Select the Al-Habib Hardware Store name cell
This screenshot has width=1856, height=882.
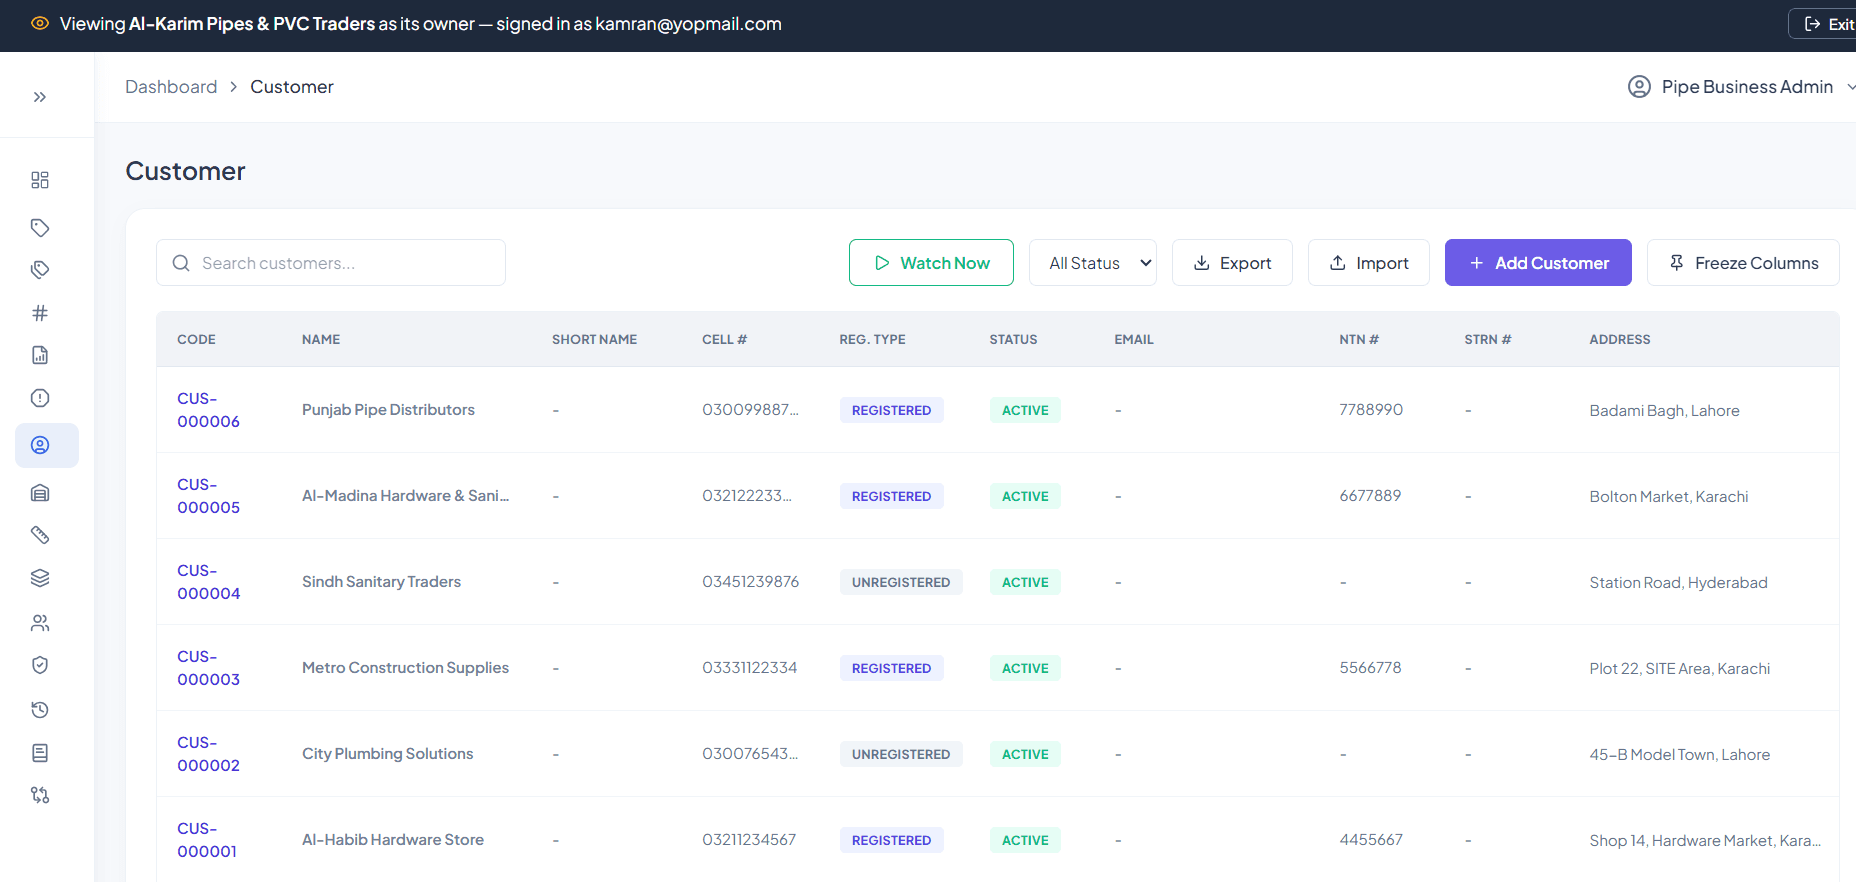(x=393, y=840)
